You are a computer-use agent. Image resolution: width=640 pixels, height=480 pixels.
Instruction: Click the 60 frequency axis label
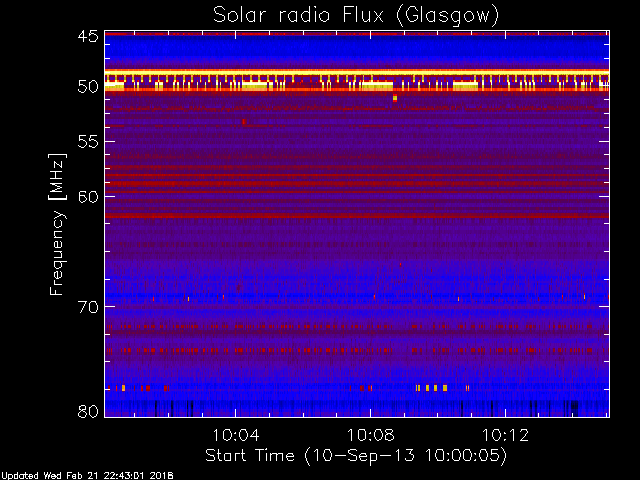click(88, 197)
